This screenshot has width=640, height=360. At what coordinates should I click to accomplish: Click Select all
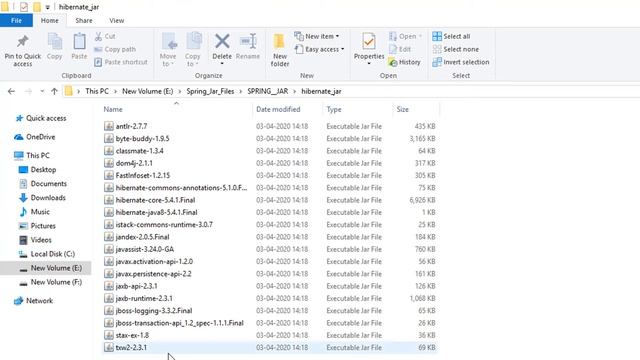[451, 36]
